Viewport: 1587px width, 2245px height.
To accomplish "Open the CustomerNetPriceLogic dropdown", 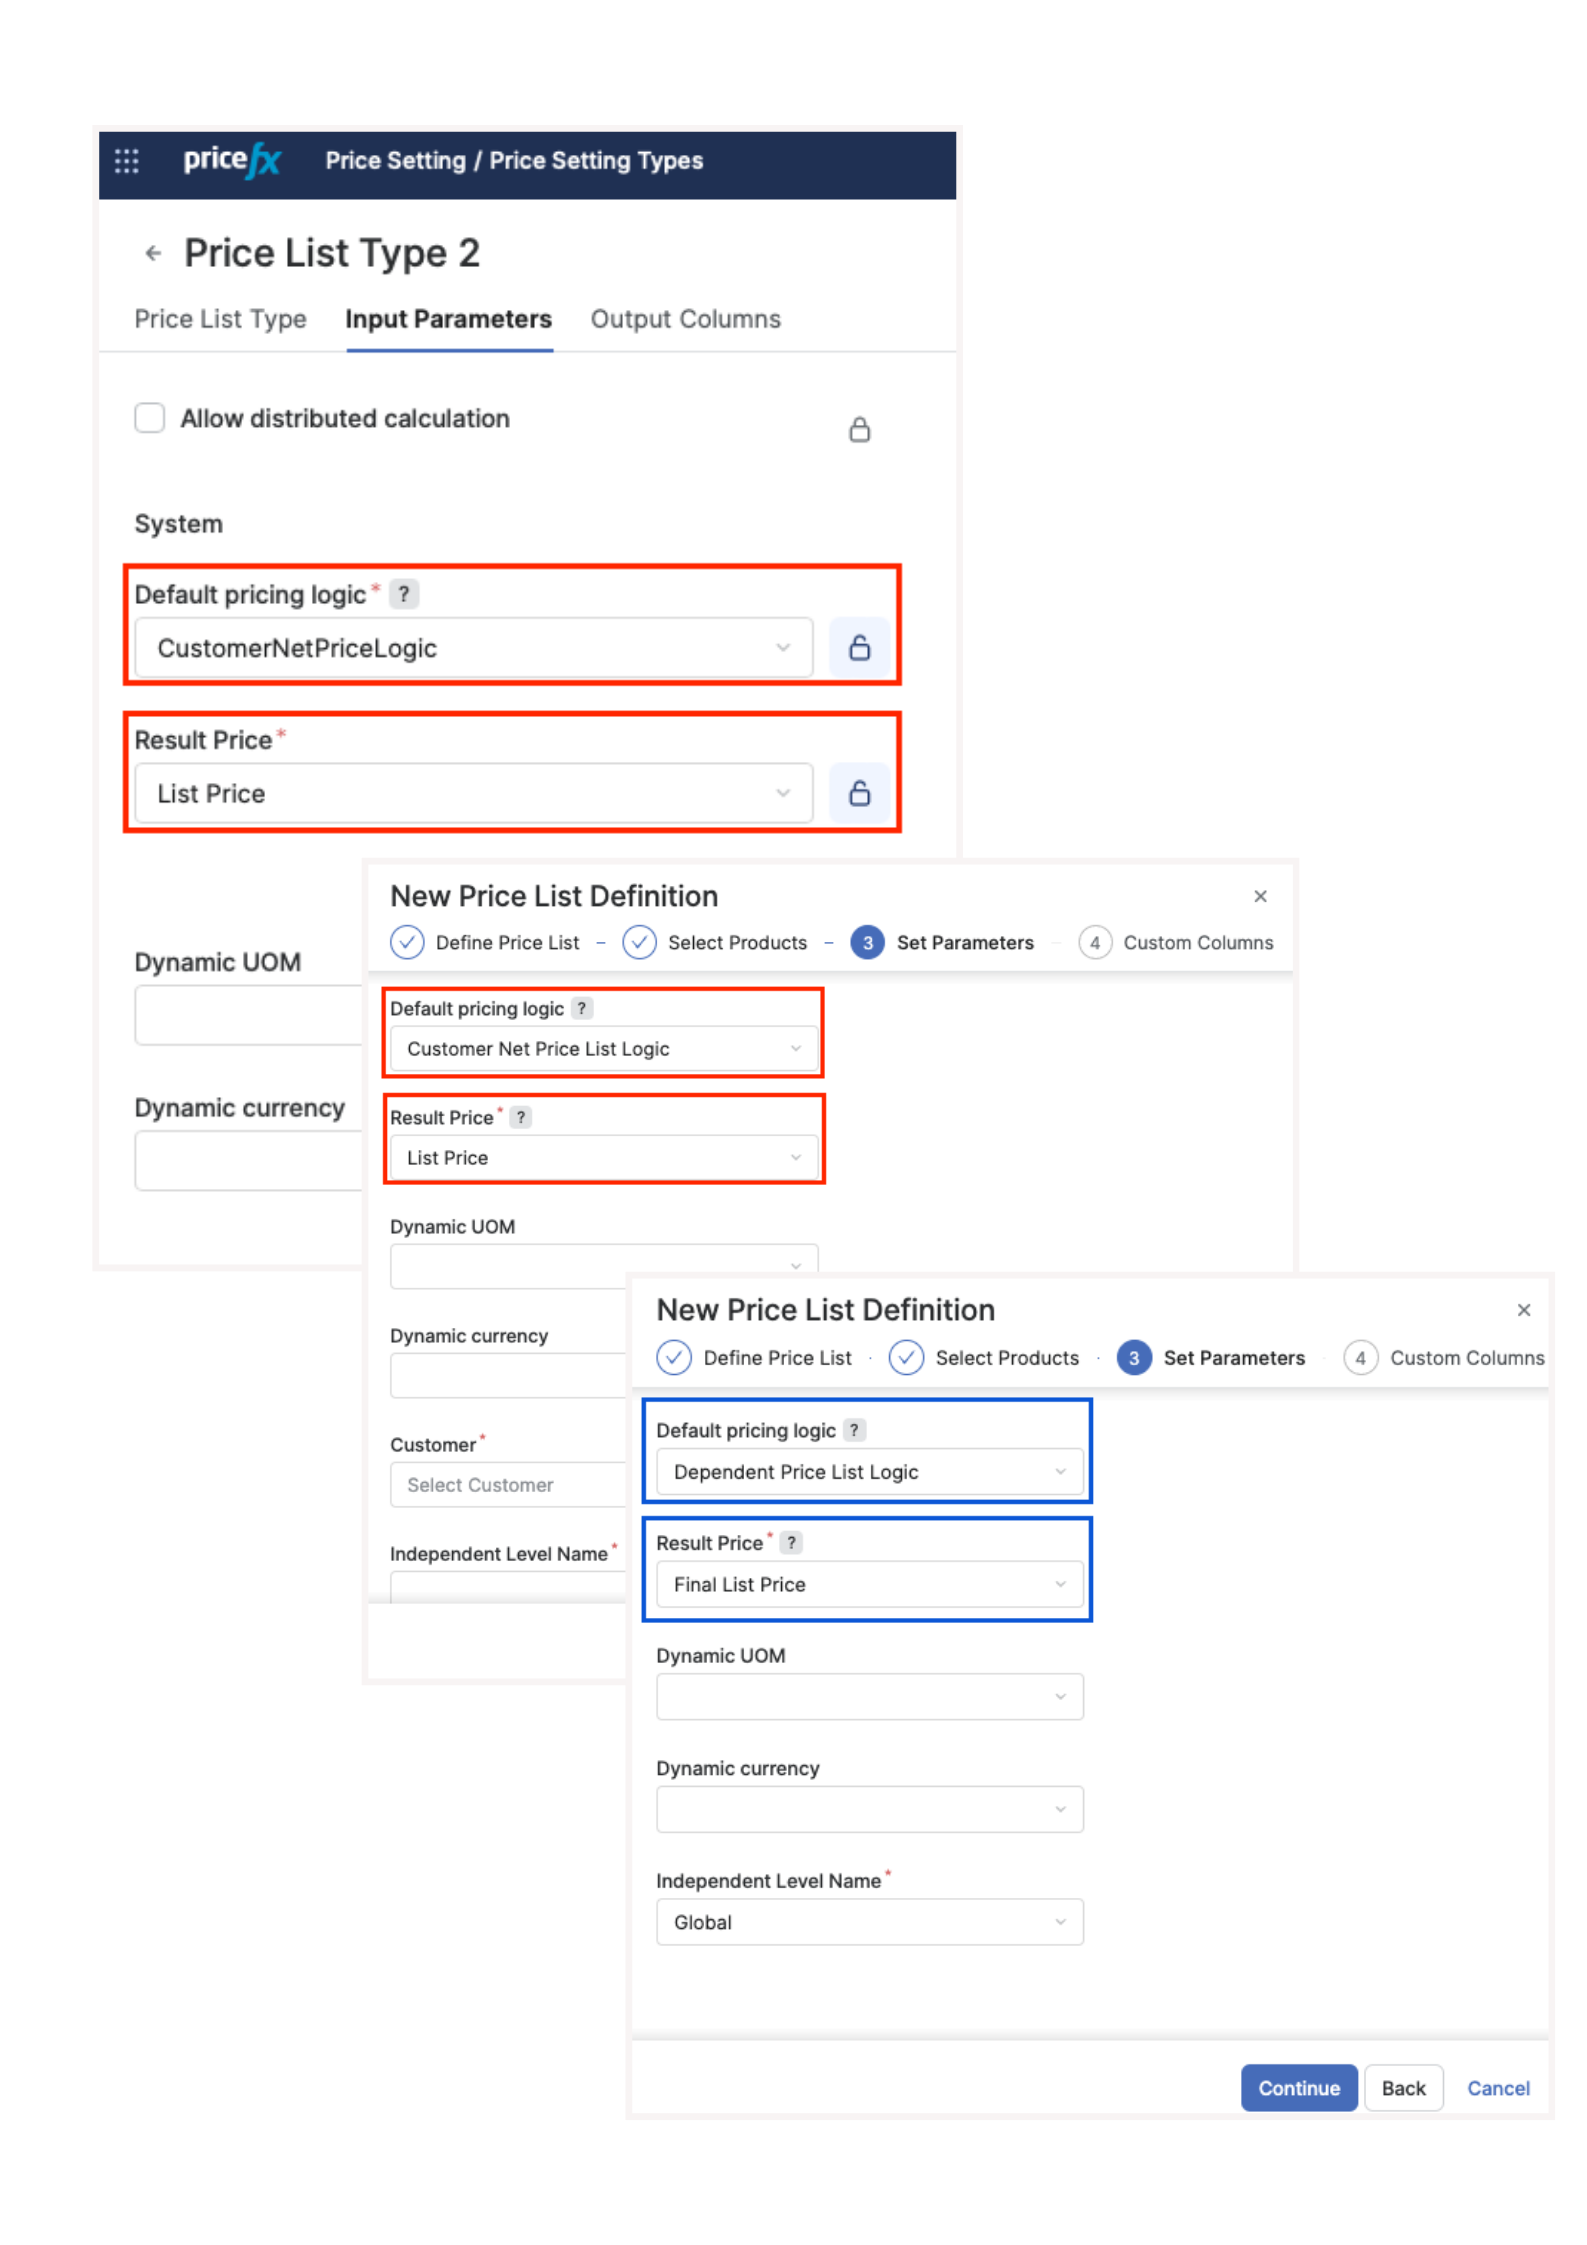I will (473, 648).
